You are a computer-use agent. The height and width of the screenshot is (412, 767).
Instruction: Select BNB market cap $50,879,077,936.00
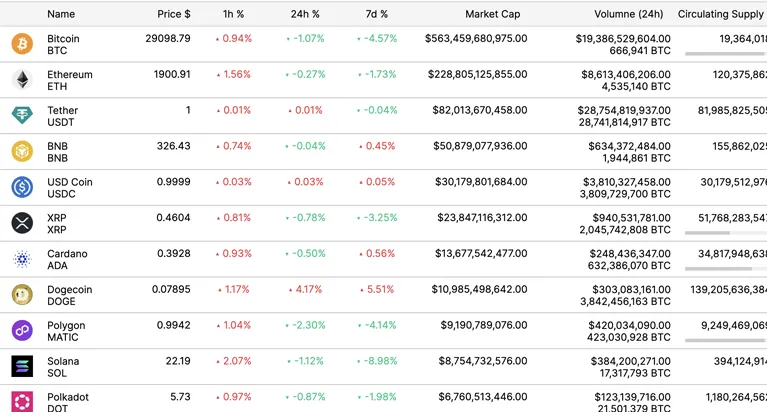pyautogui.click(x=480, y=146)
